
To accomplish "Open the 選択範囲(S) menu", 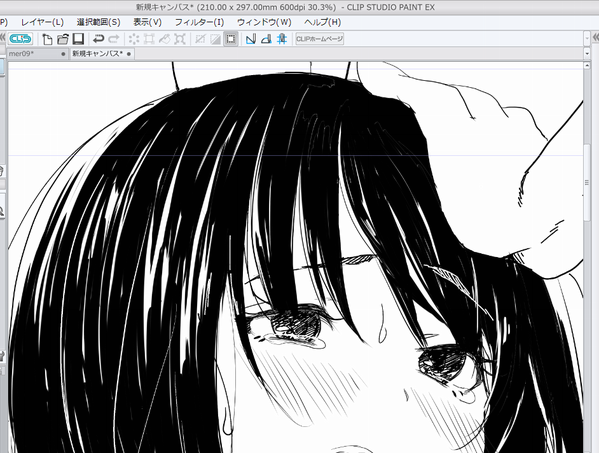I will click(x=99, y=22).
